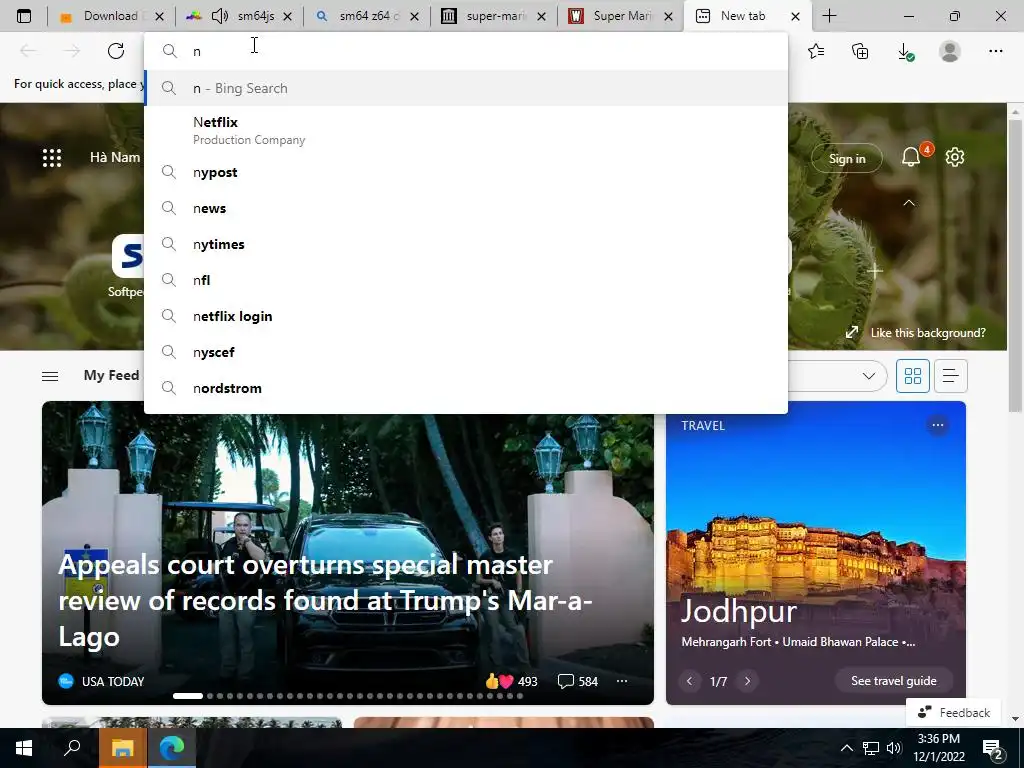Switch to the Download tab
Viewport: 1024px width, 768px height.
[109, 16]
